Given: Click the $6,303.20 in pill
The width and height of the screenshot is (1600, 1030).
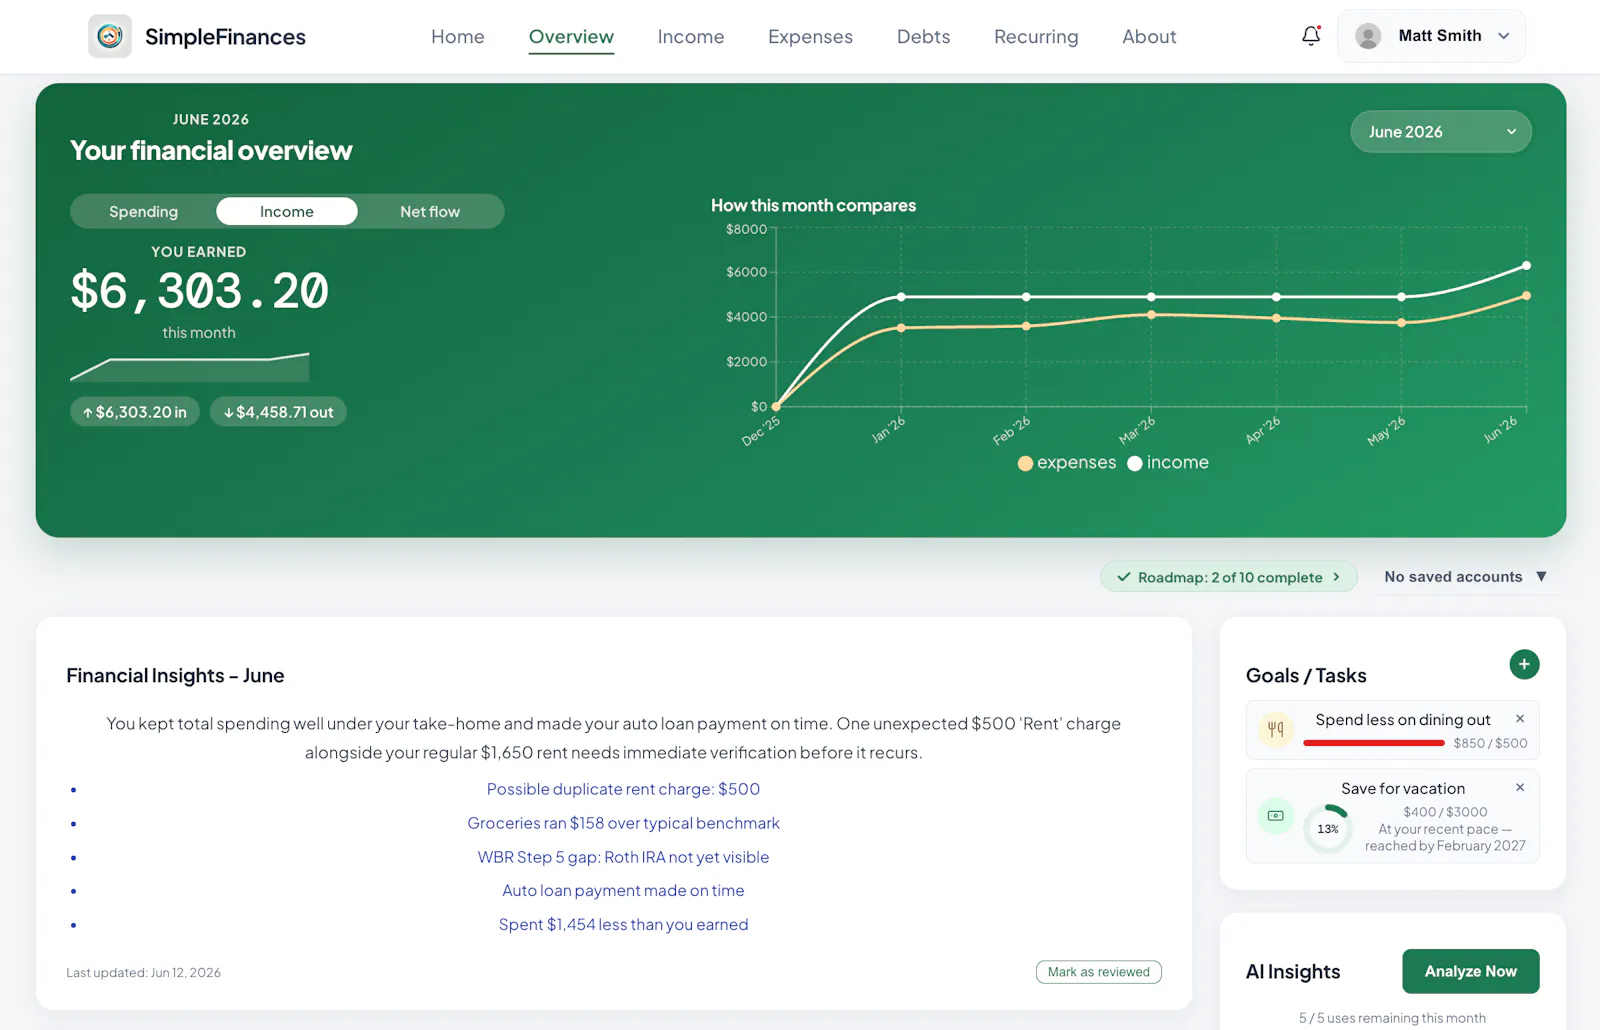Looking at the screenshot, I should tap(135, 412).
